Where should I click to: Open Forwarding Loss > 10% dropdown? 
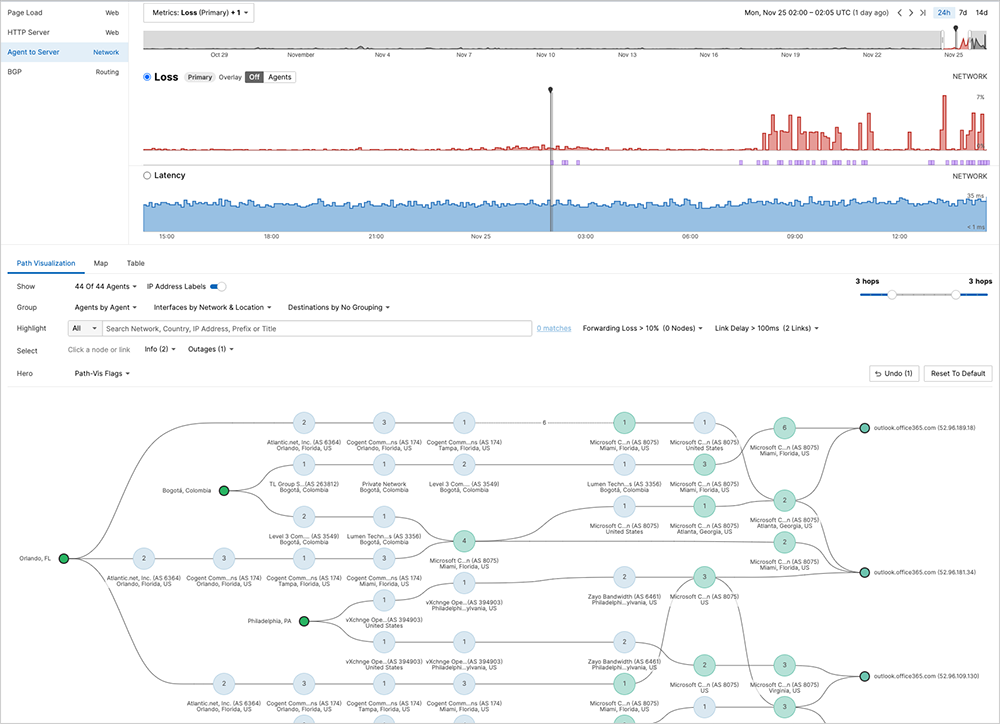pos(643,328)
